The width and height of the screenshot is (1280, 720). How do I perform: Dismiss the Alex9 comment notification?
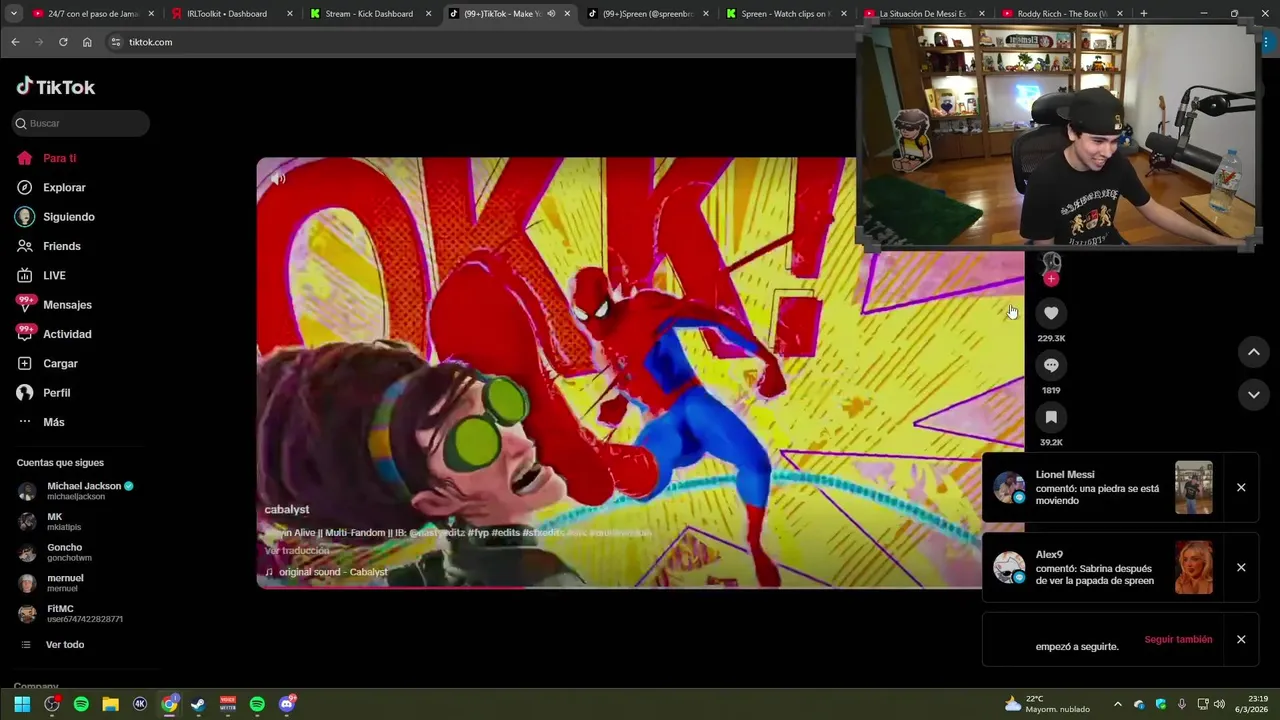click(1241, 568)
